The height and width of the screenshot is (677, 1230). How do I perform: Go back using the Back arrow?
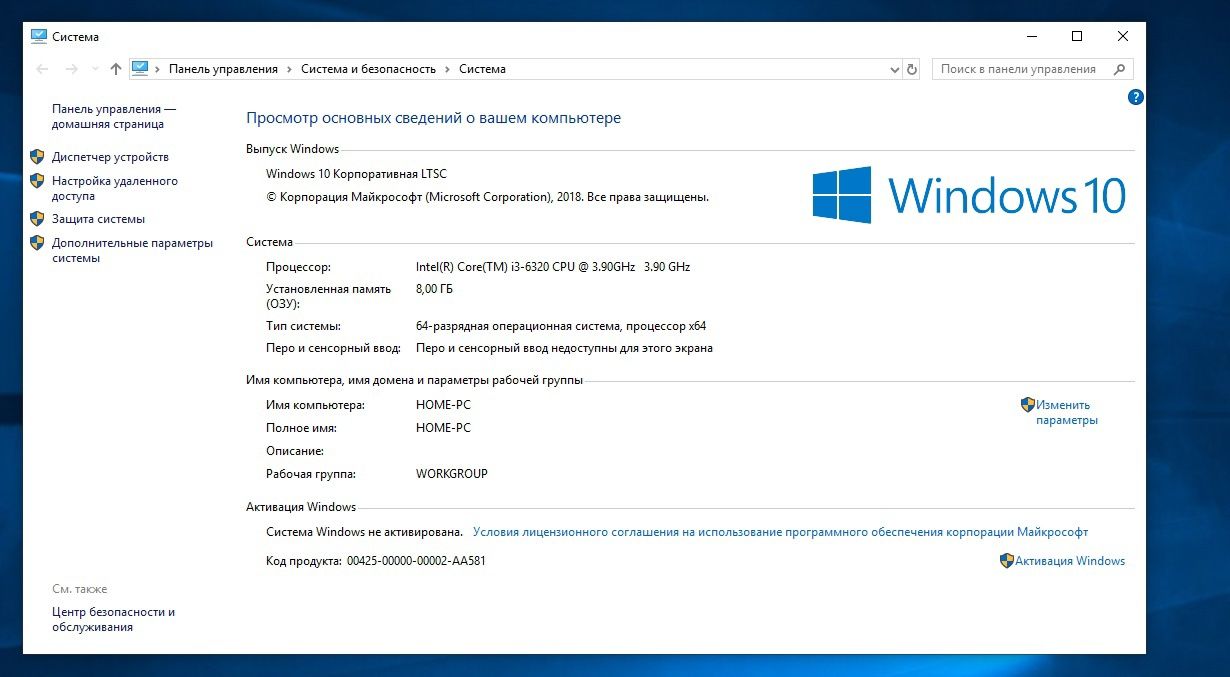click(x=42, y=69)
